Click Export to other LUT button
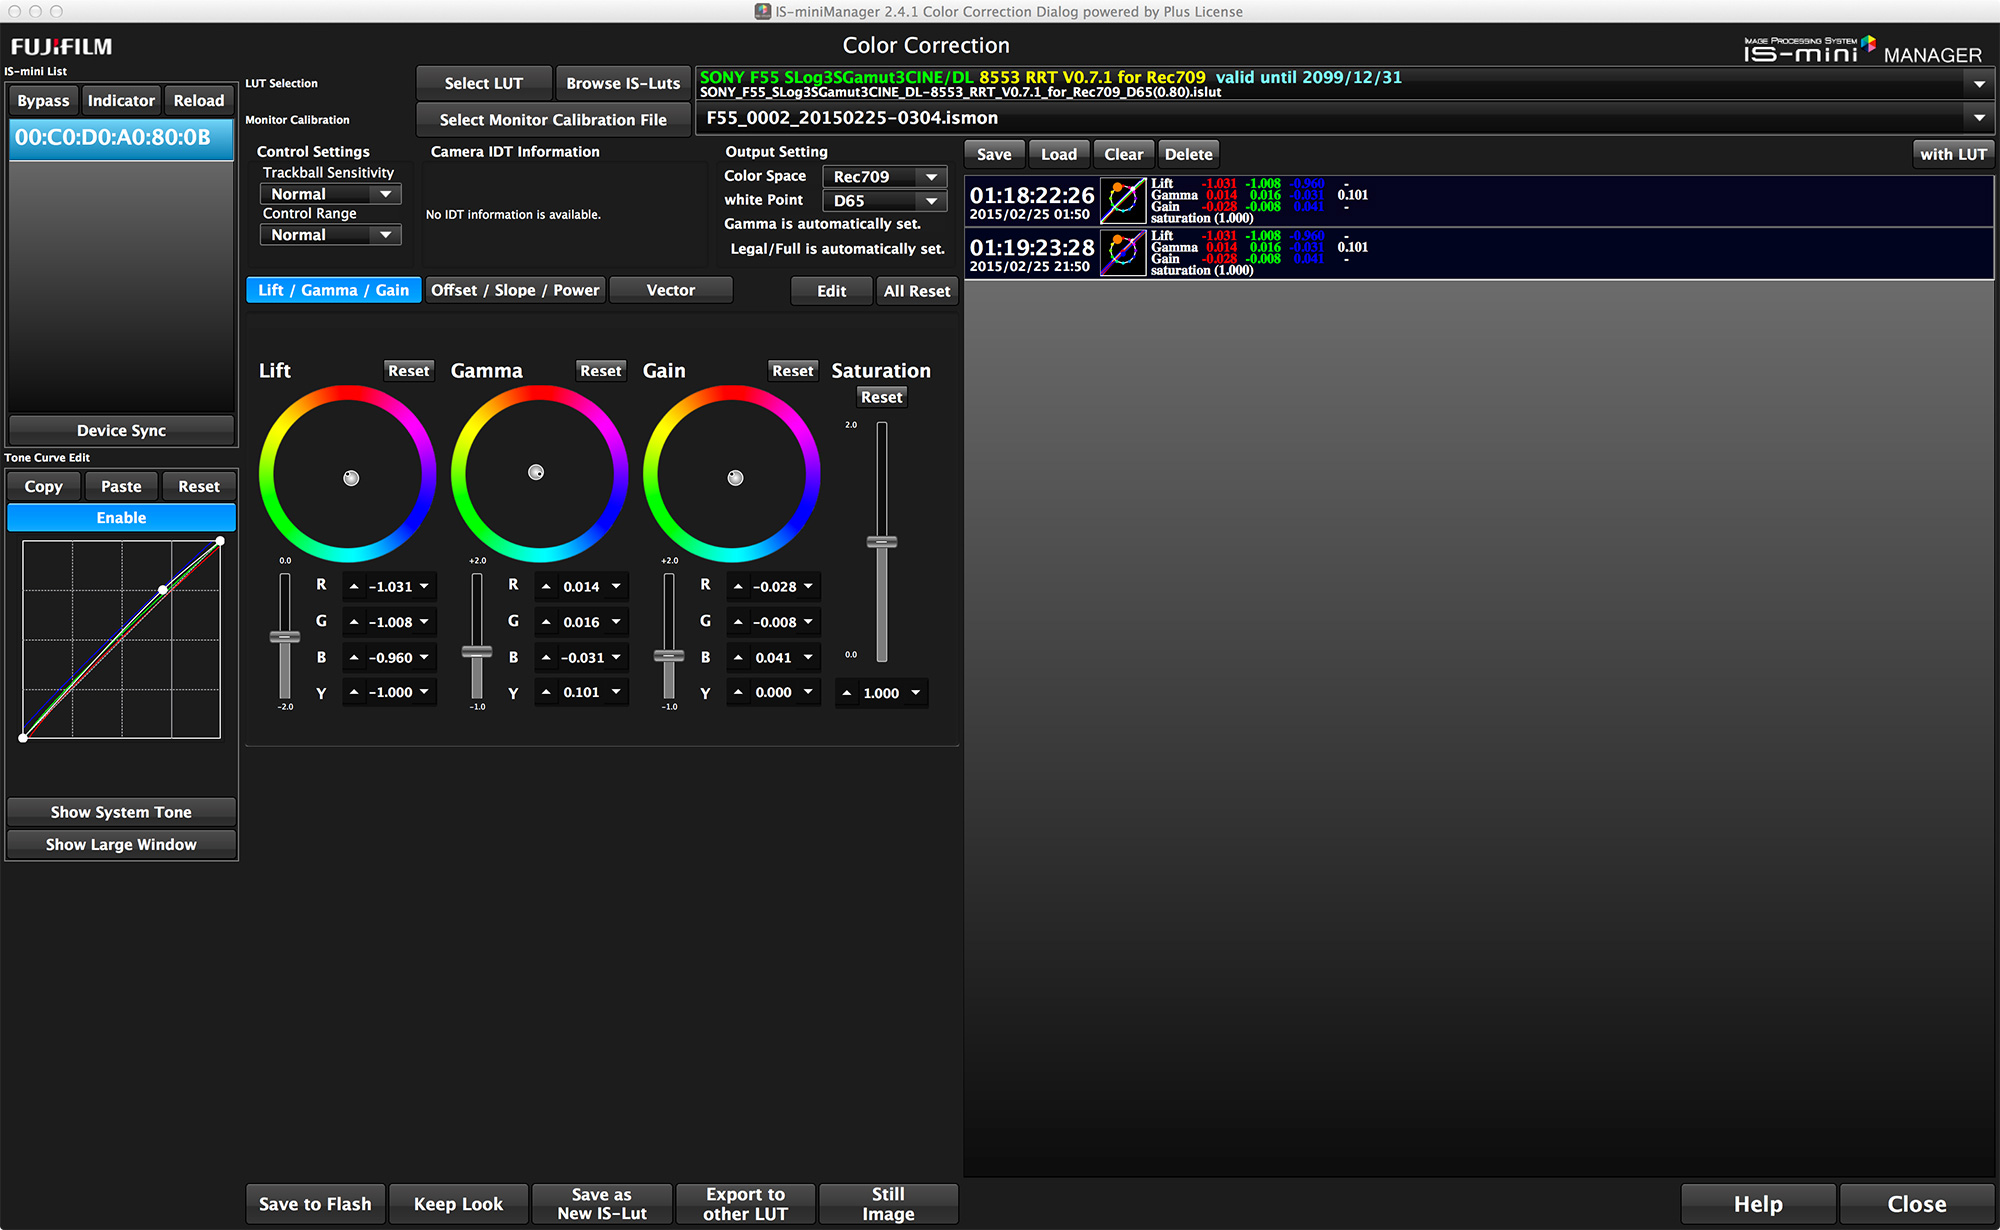 coord(745,1204)
